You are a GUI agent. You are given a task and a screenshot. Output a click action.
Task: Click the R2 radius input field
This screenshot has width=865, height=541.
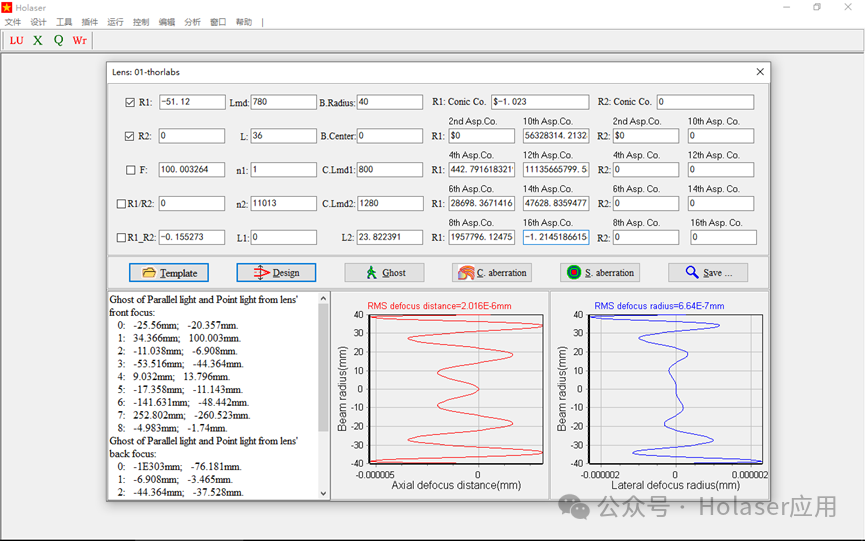coord(192,136)
